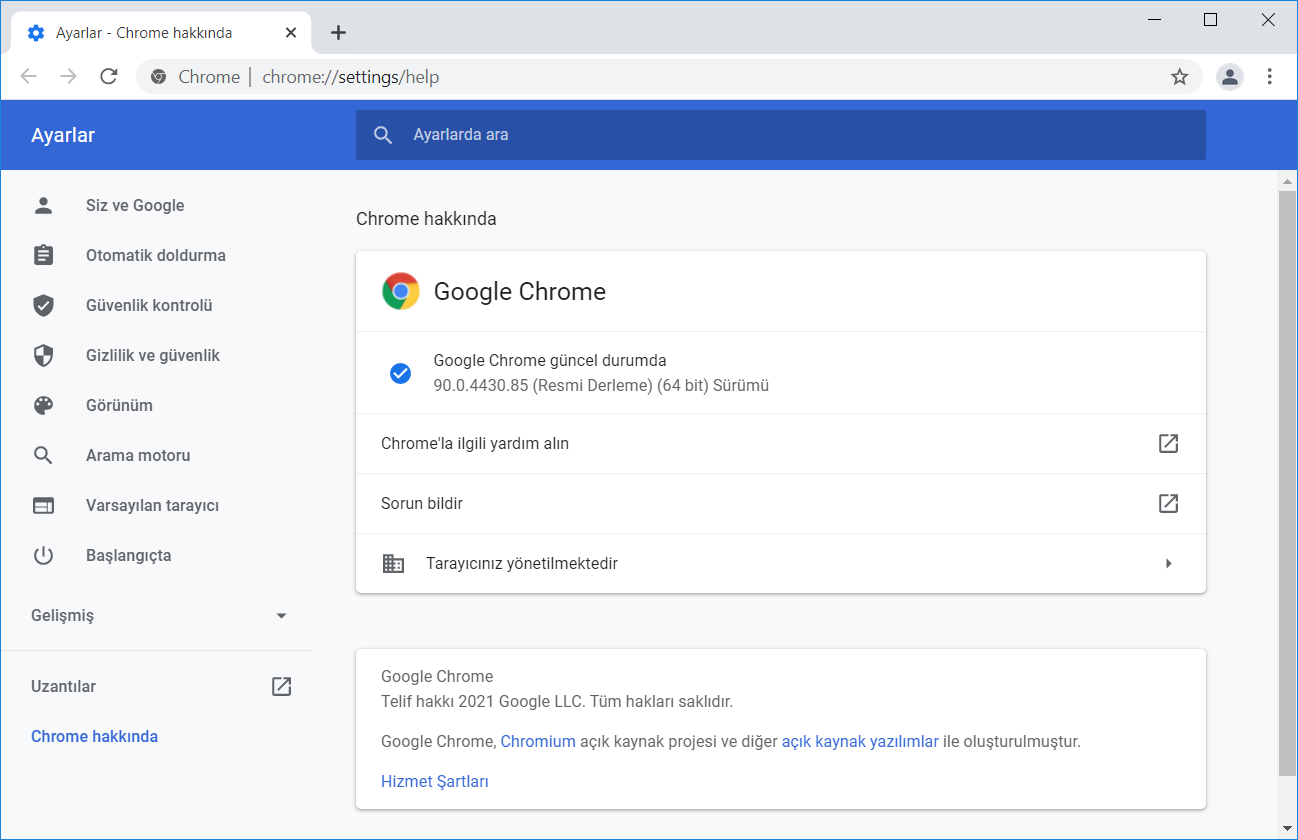
Task: Click the scrollbar up arrow
Action: pyautogui.click(x=1287, y=181)
